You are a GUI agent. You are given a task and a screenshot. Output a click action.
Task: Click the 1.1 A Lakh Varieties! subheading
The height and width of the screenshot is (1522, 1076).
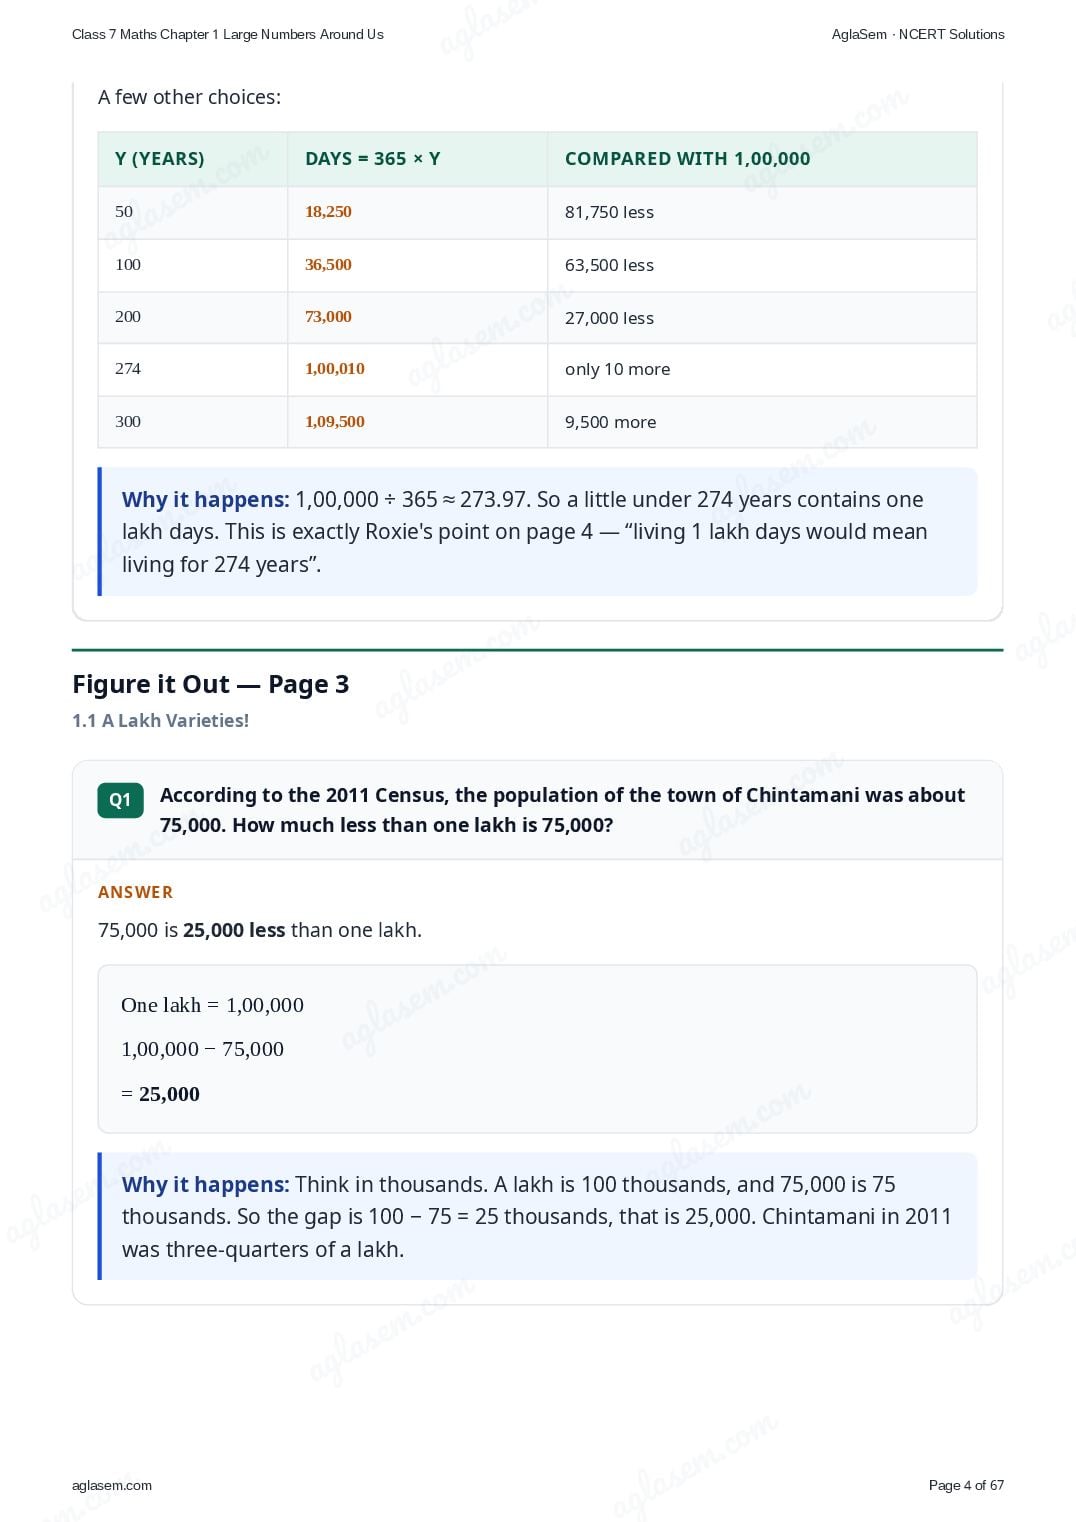[x=160, y=720]
